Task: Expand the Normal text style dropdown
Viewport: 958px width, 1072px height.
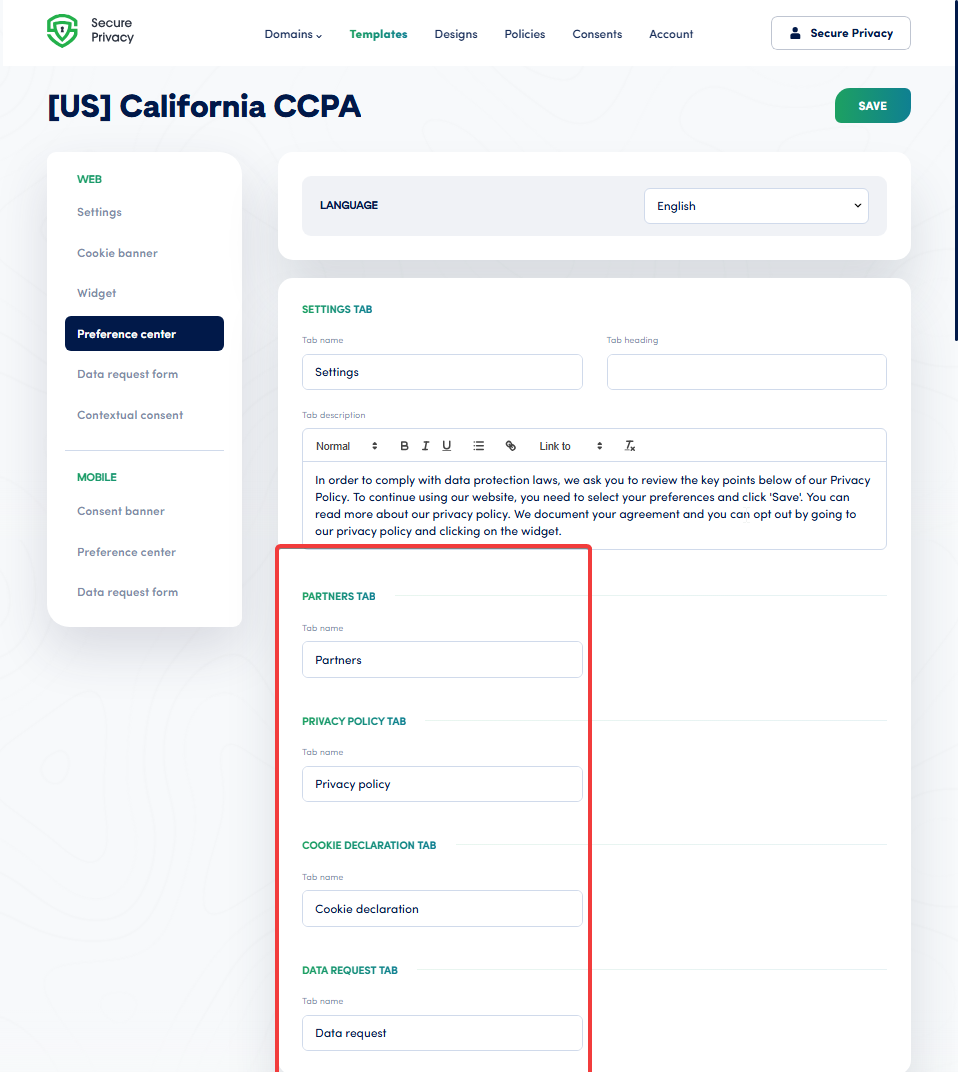Action: [x=346, y=446]
